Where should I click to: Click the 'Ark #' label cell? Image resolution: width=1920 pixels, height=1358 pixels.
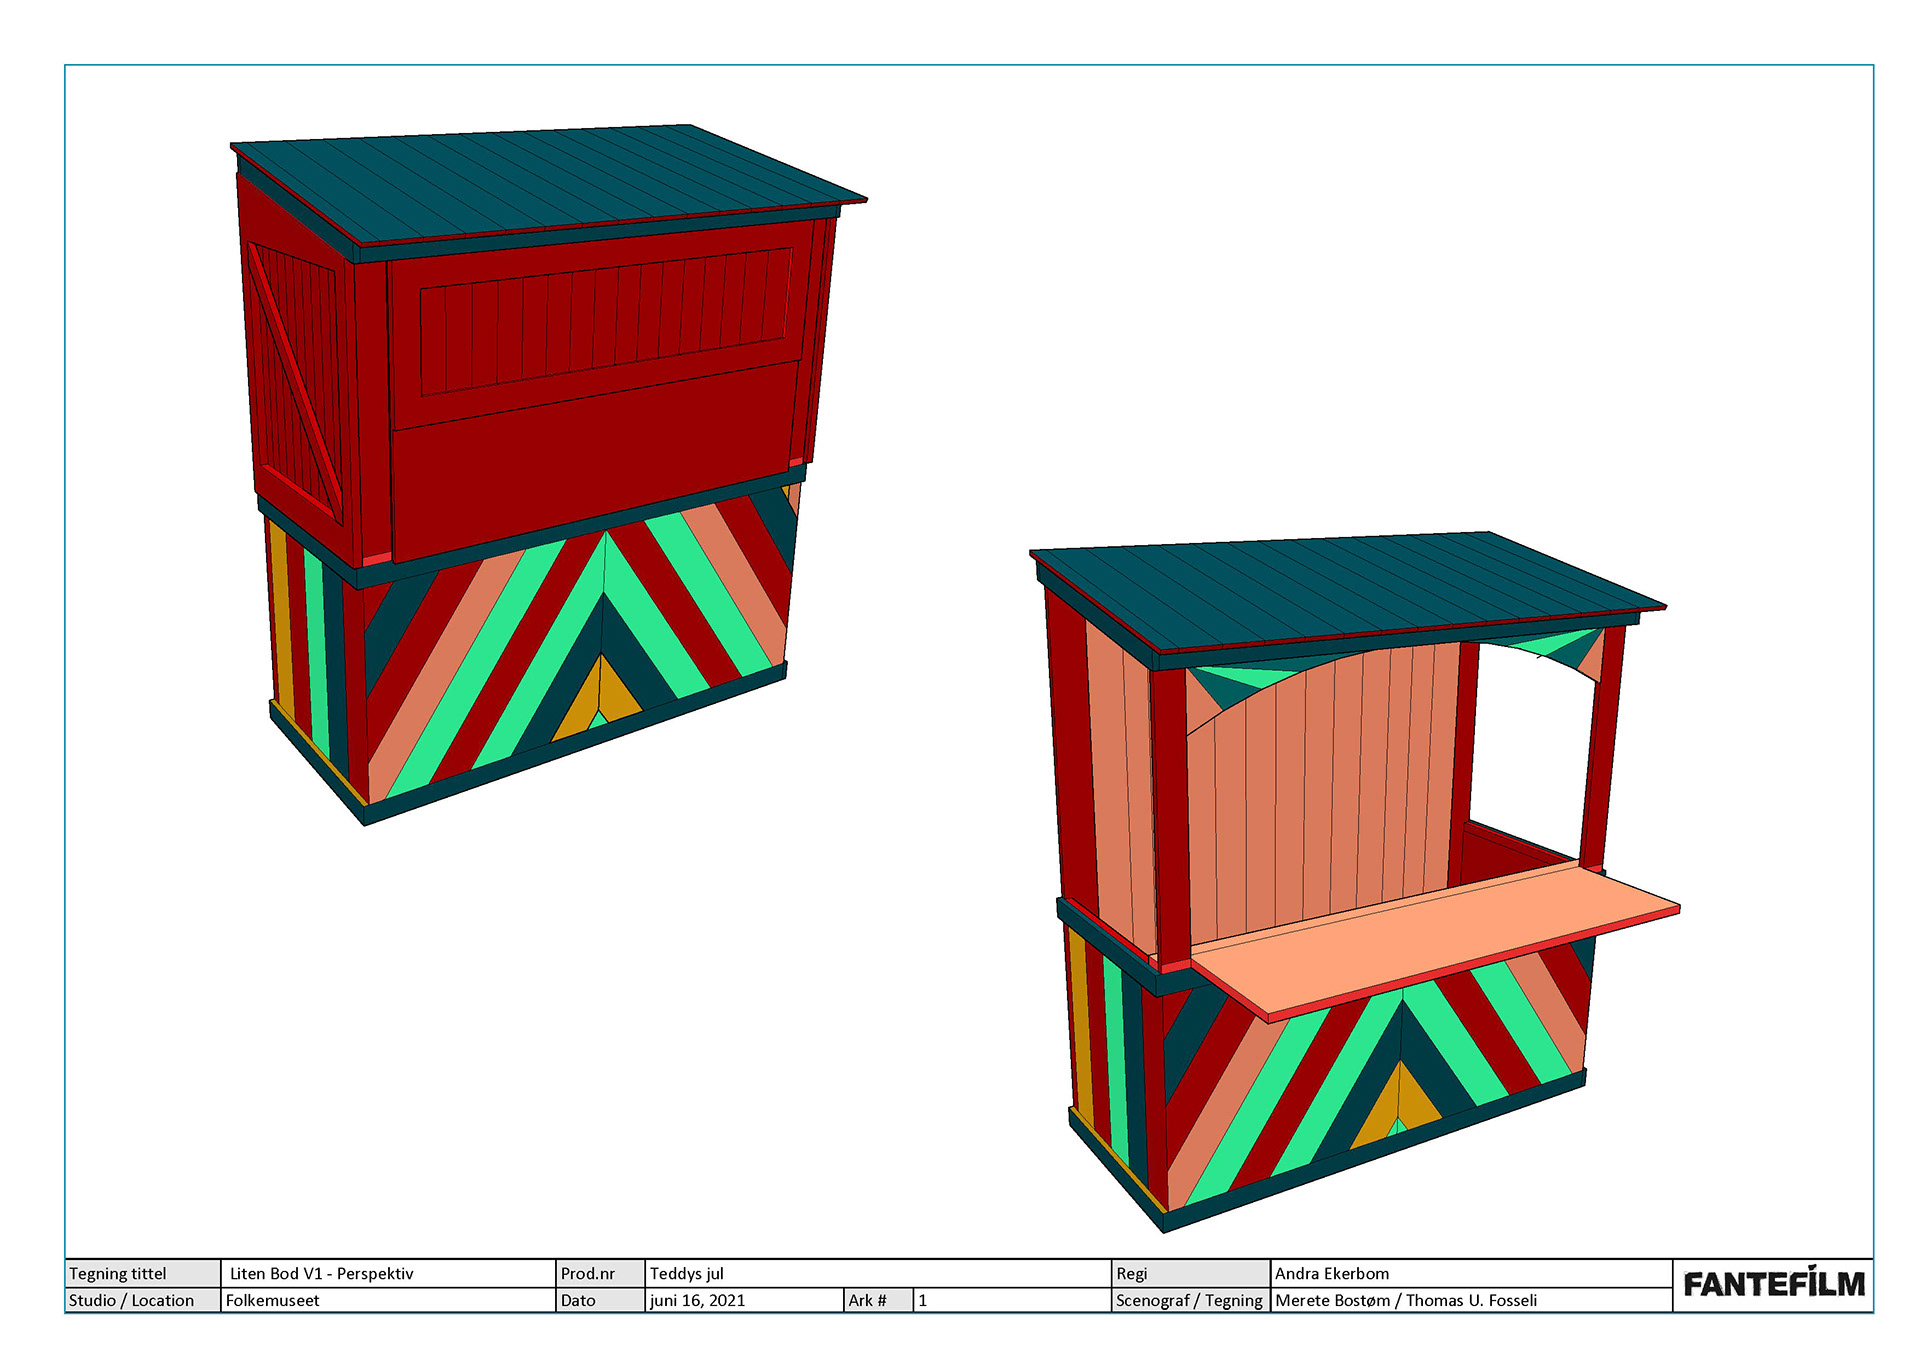[867, 1300]
